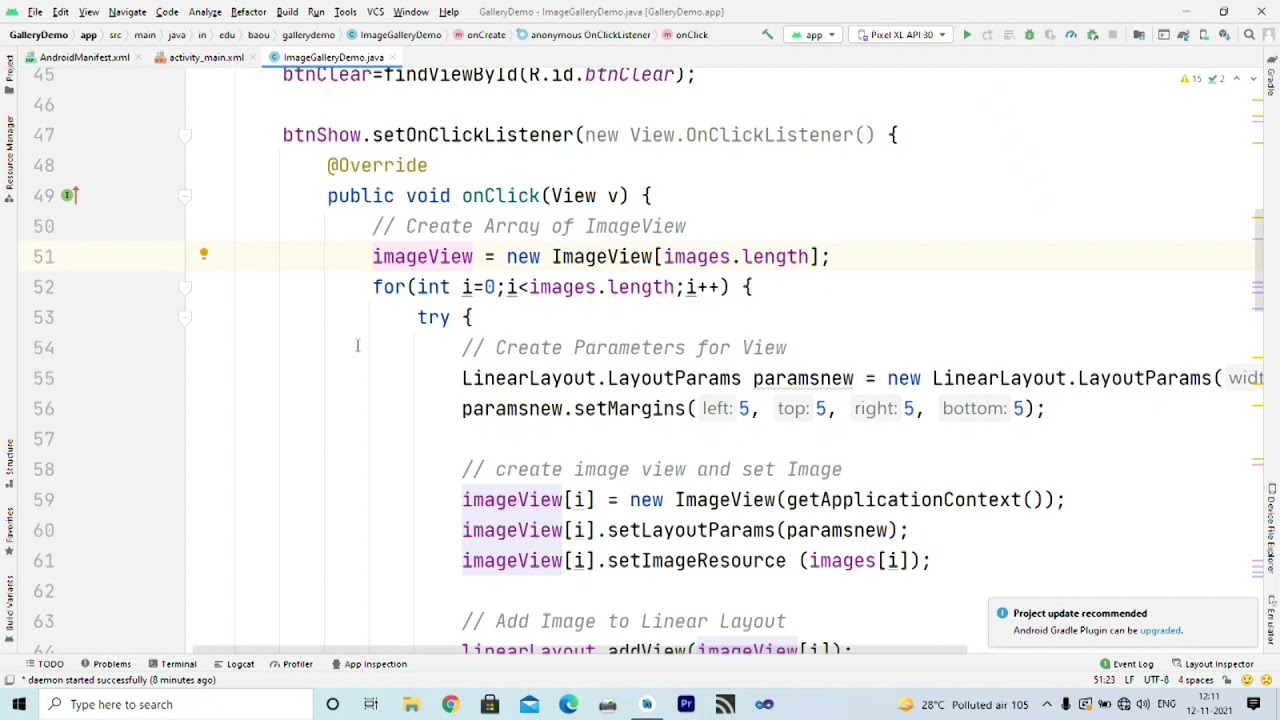Image resolution: width=1280 pixels, height=720 pixels.
Task: Collapse the try block fold at line 53
Action: (x=185, y=317)
